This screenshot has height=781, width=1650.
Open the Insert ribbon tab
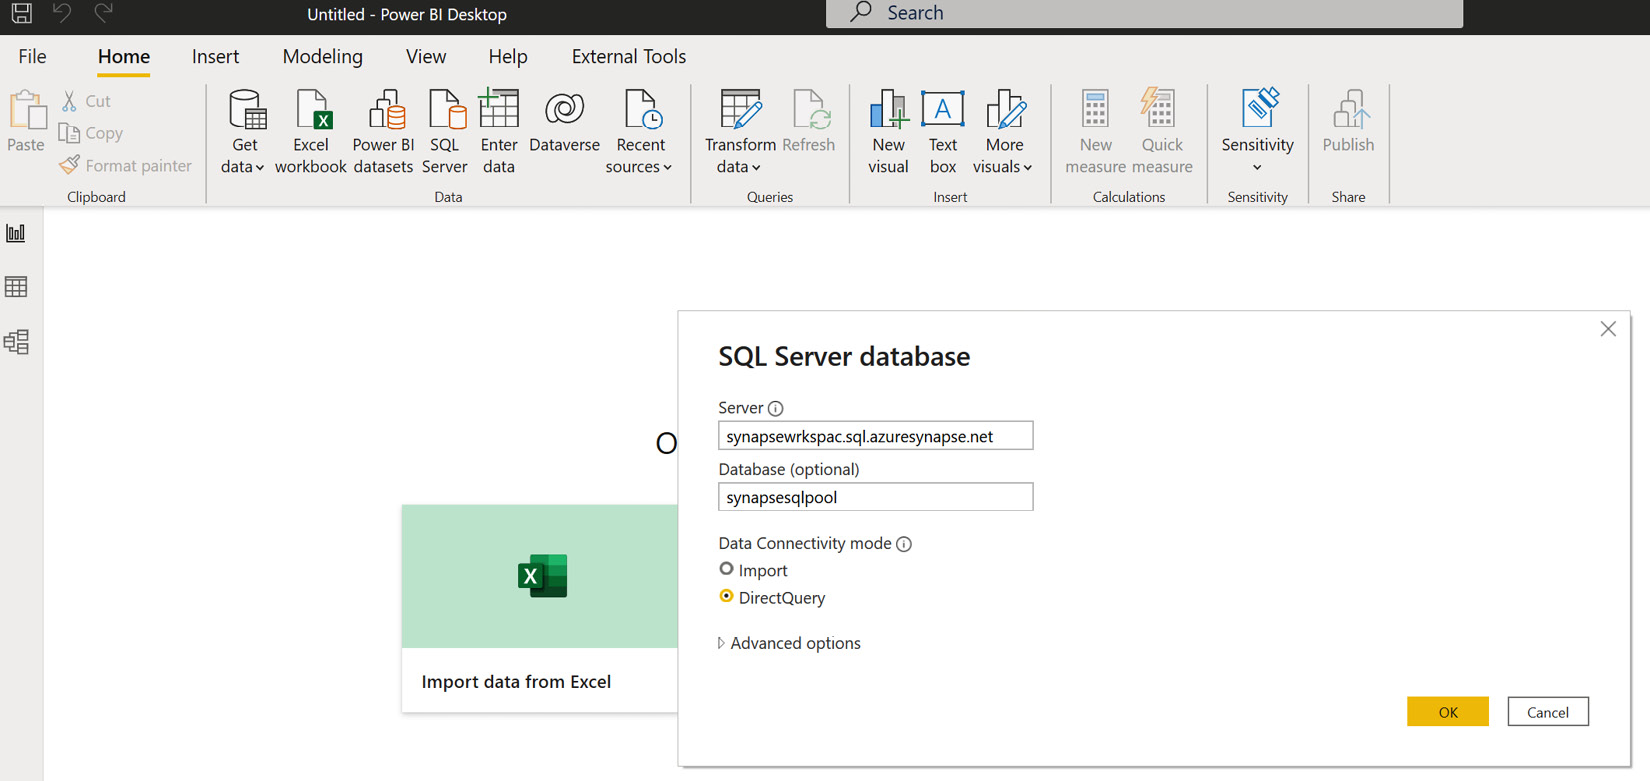(x=215, y=57)
